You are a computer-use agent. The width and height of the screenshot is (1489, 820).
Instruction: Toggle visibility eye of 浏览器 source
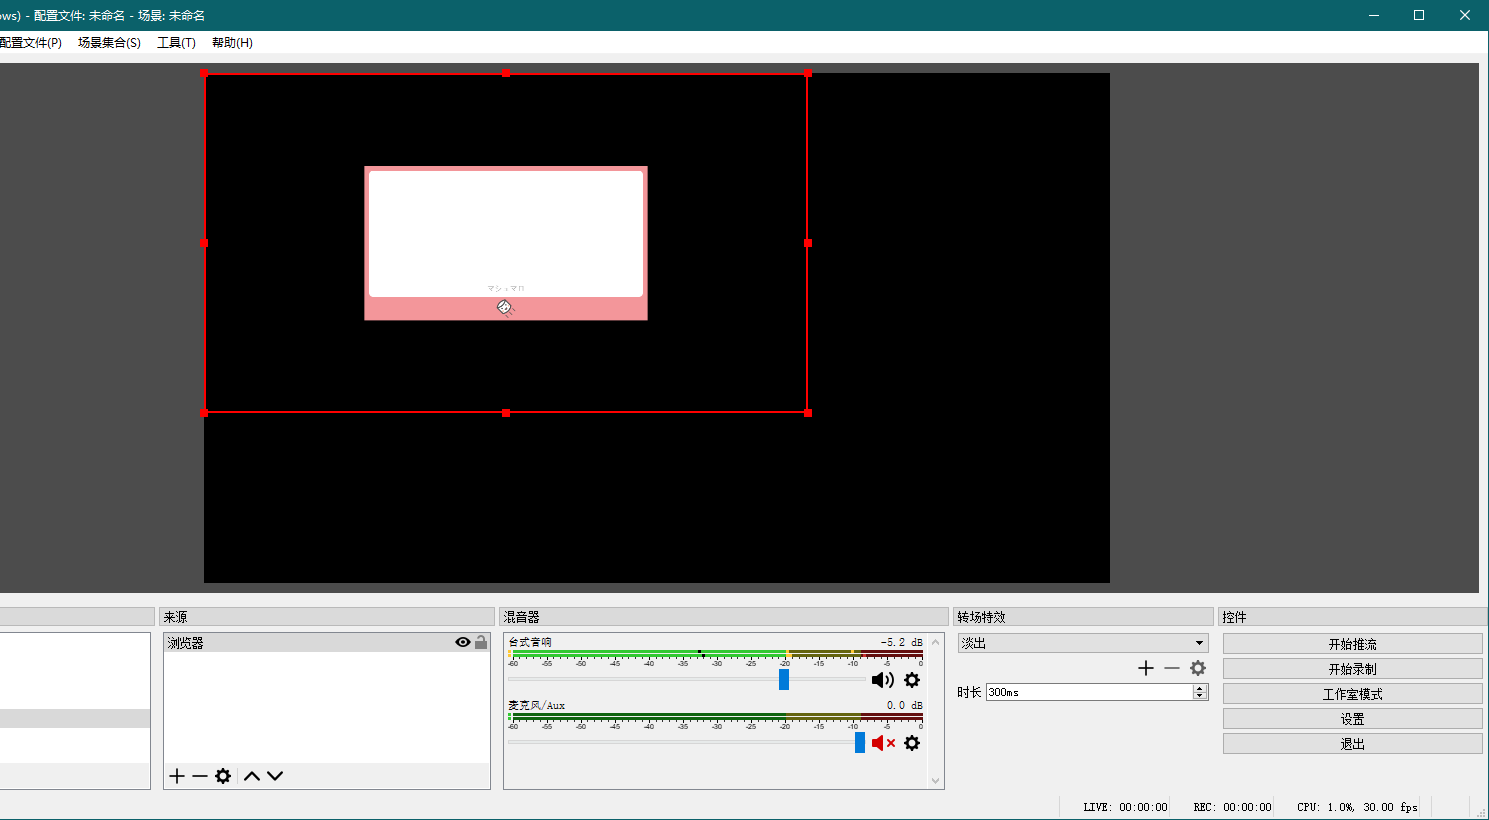coord(463,642)
